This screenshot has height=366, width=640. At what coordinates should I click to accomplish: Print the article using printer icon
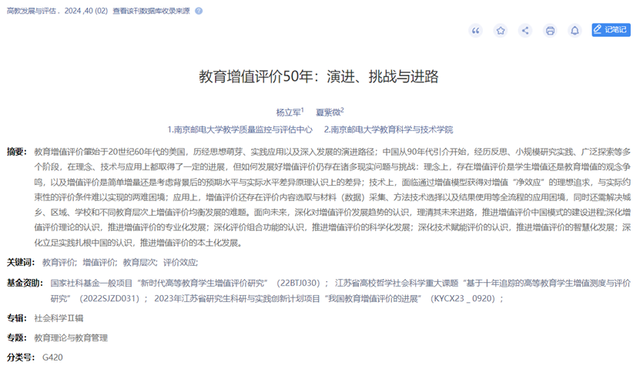click(x=550, y=31)
